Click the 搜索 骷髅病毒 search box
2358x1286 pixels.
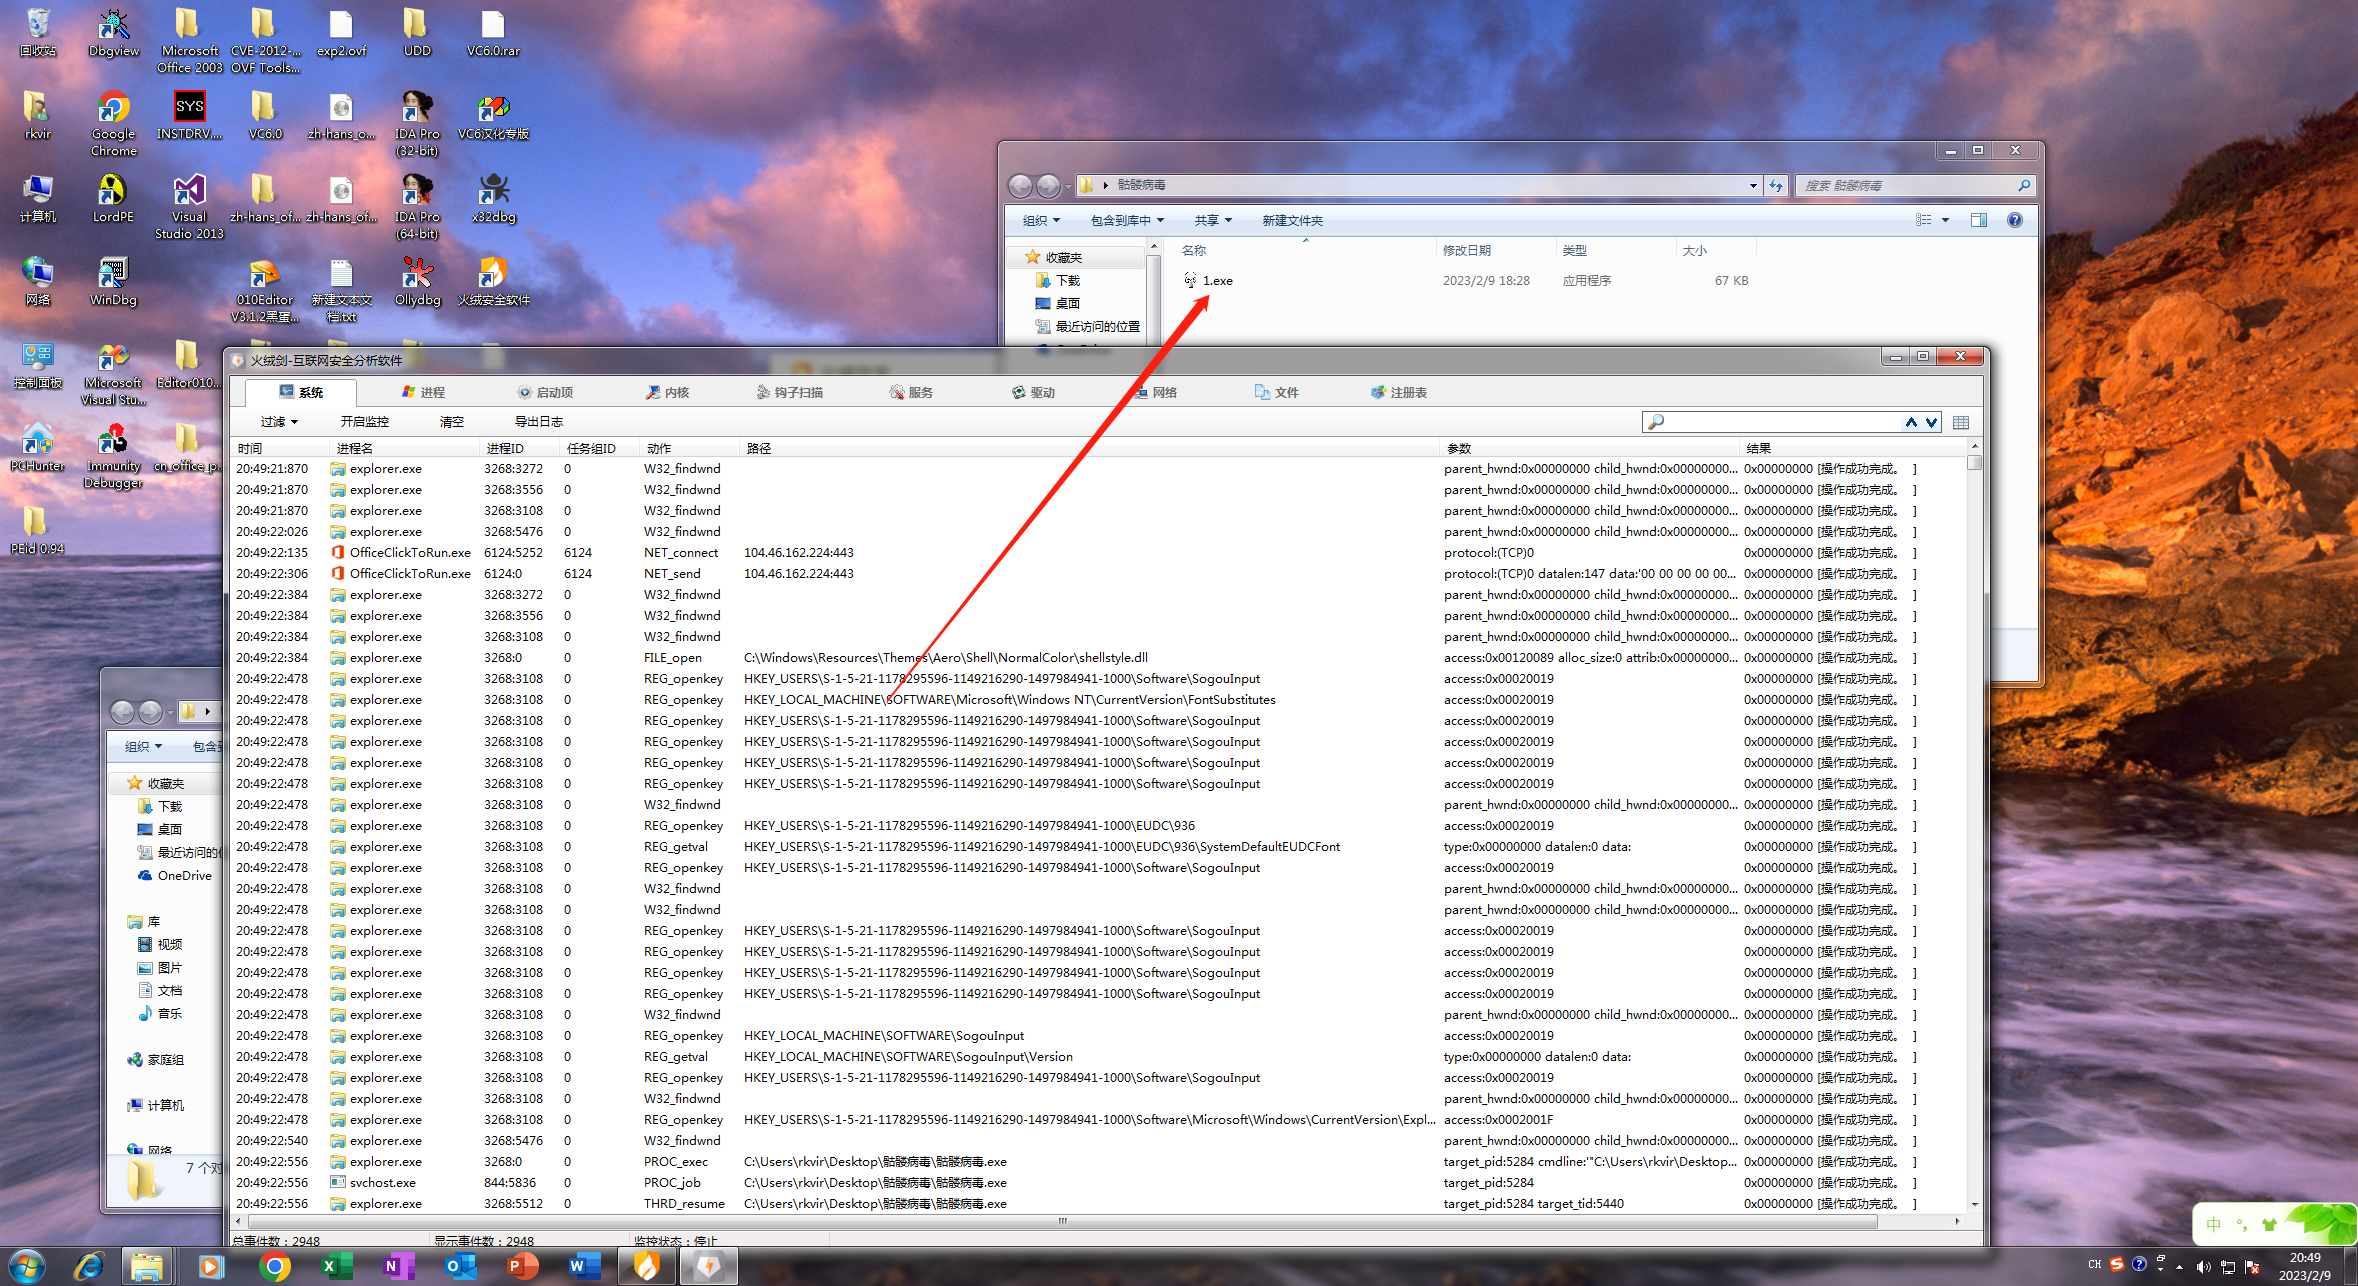coord(1915,185)
